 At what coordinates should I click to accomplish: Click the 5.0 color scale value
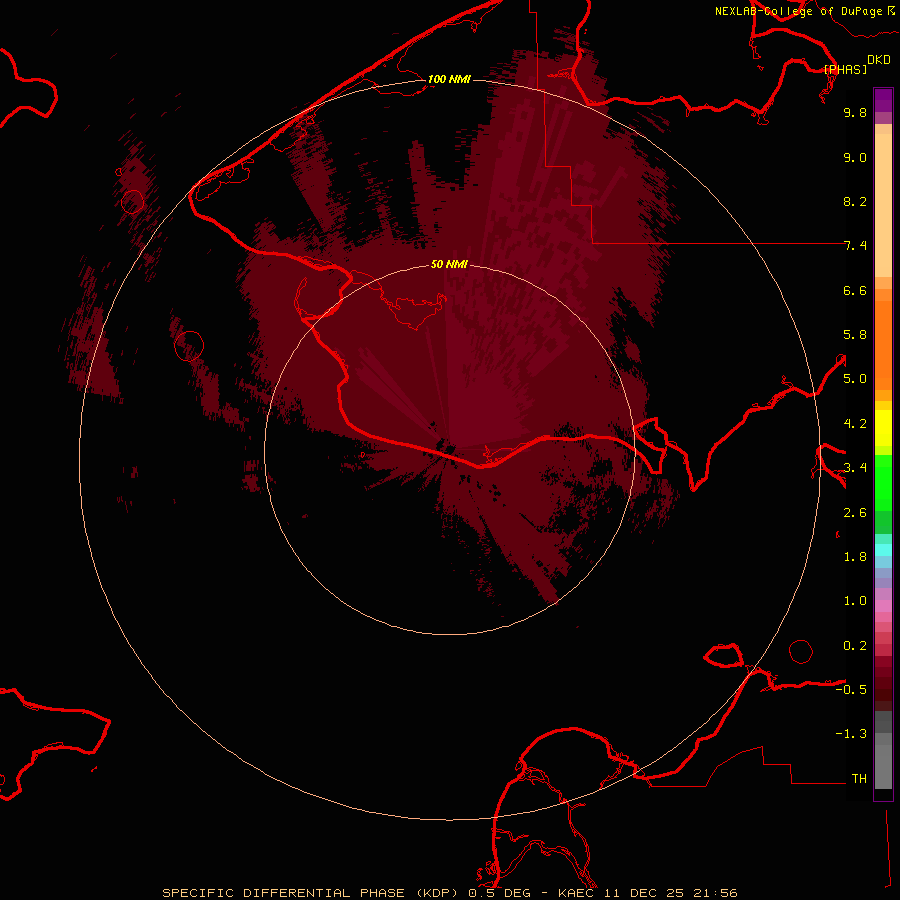[855, 379]
